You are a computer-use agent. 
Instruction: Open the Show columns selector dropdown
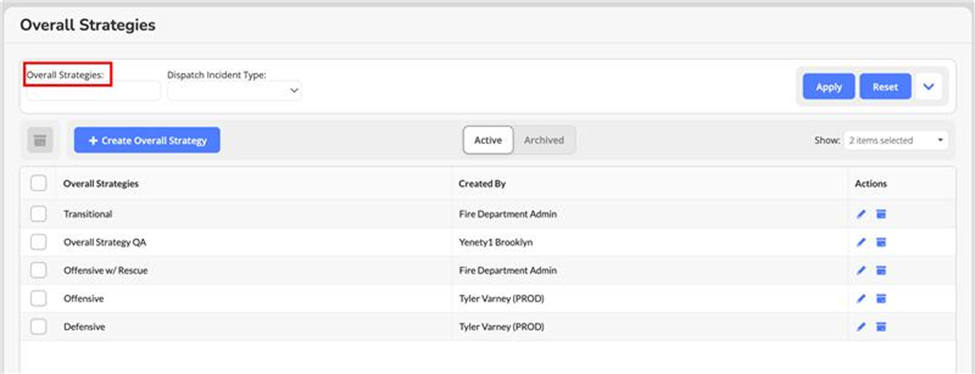click(896, 141)
